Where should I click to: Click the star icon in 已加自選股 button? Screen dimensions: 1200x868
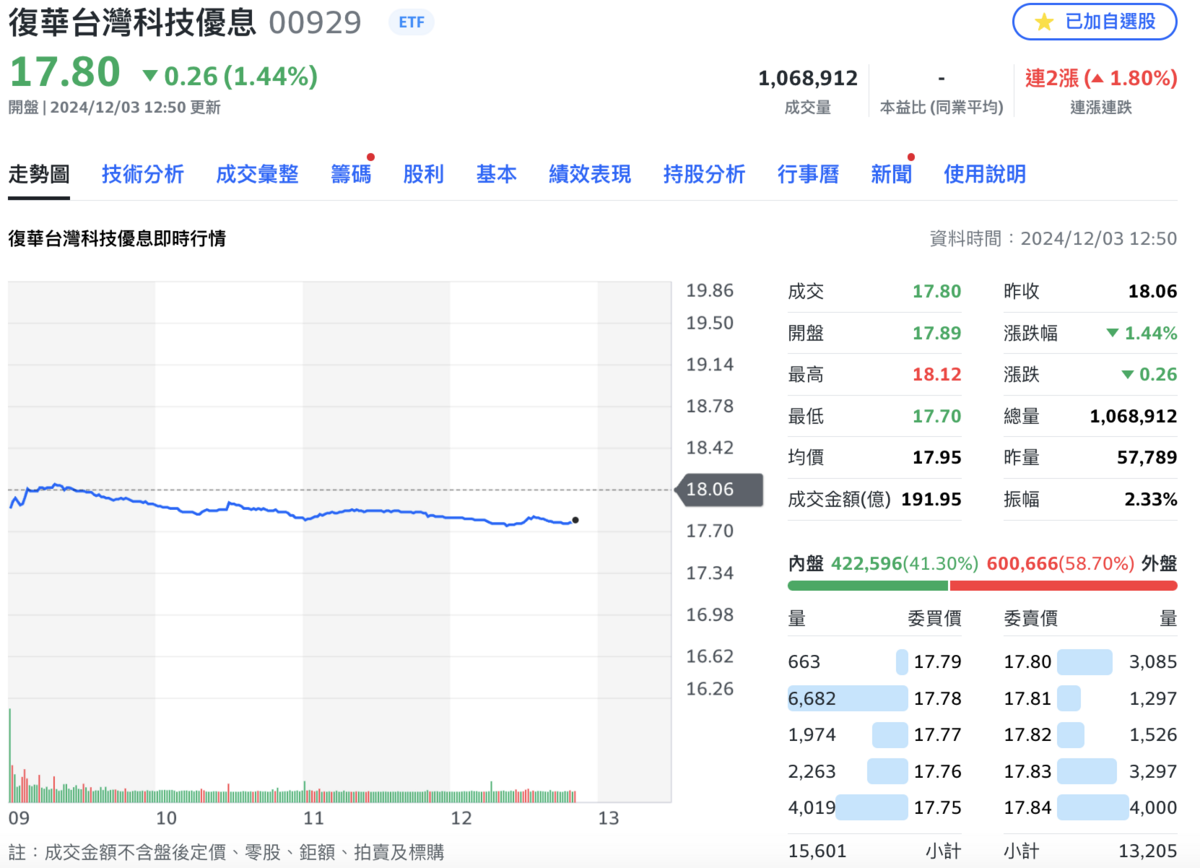[x=1043, y=22]
